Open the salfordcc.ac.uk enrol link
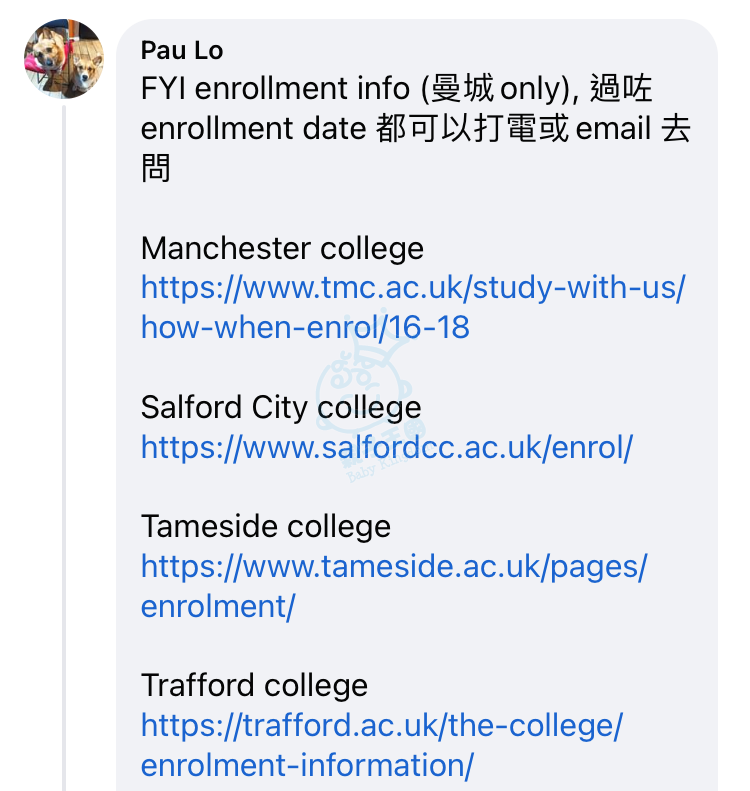Viewport: 750px width, 791px height. [386, 448]
